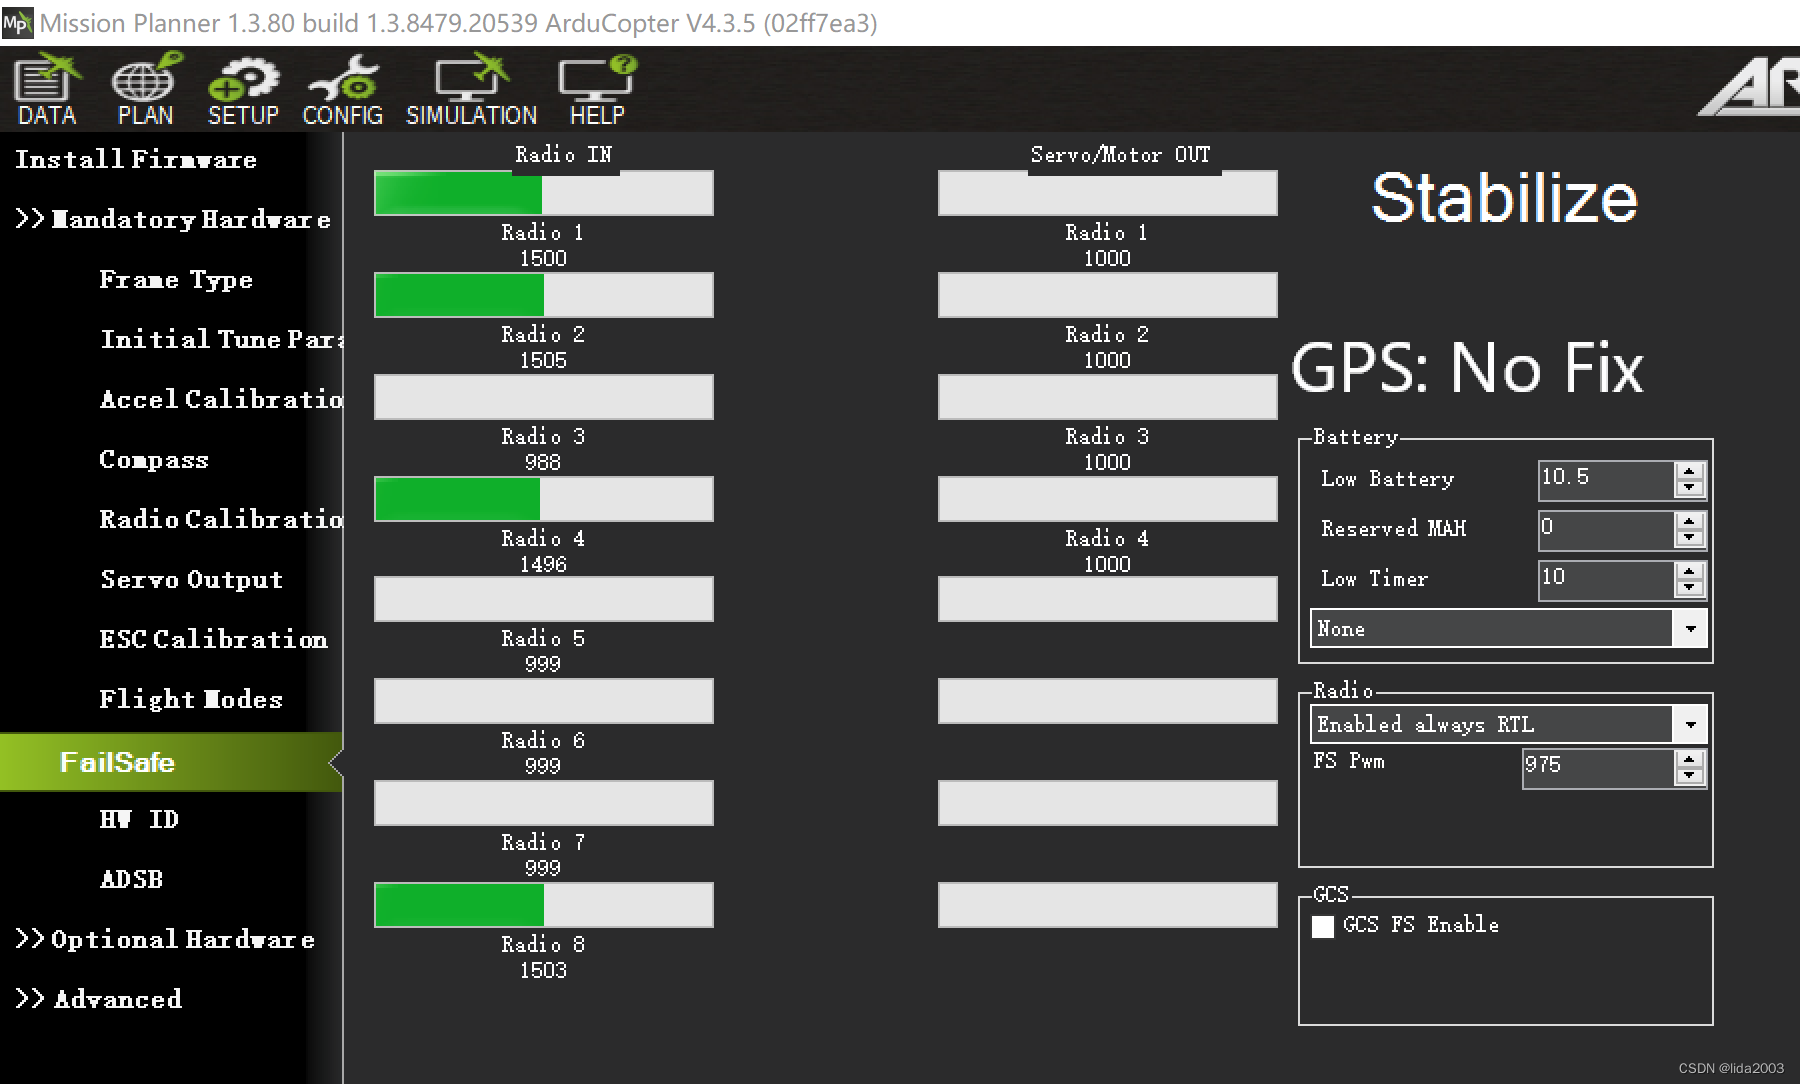Open the Radio failsafe dropdown Enabled always RTL
Image resolution: width=1800 pixels, height=1084 pixels.
tap(1508, 724)
